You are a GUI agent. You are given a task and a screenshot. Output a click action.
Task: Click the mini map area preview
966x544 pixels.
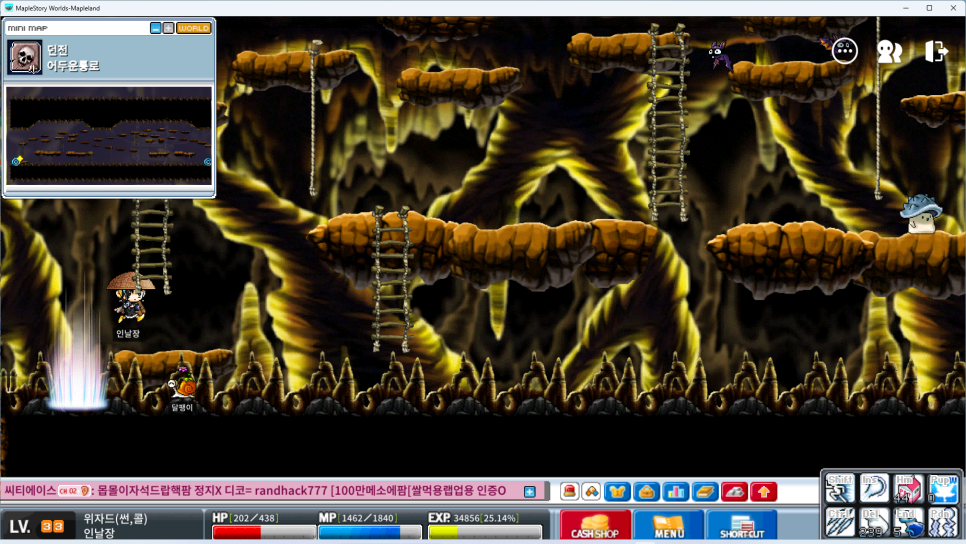click(109, 136)
